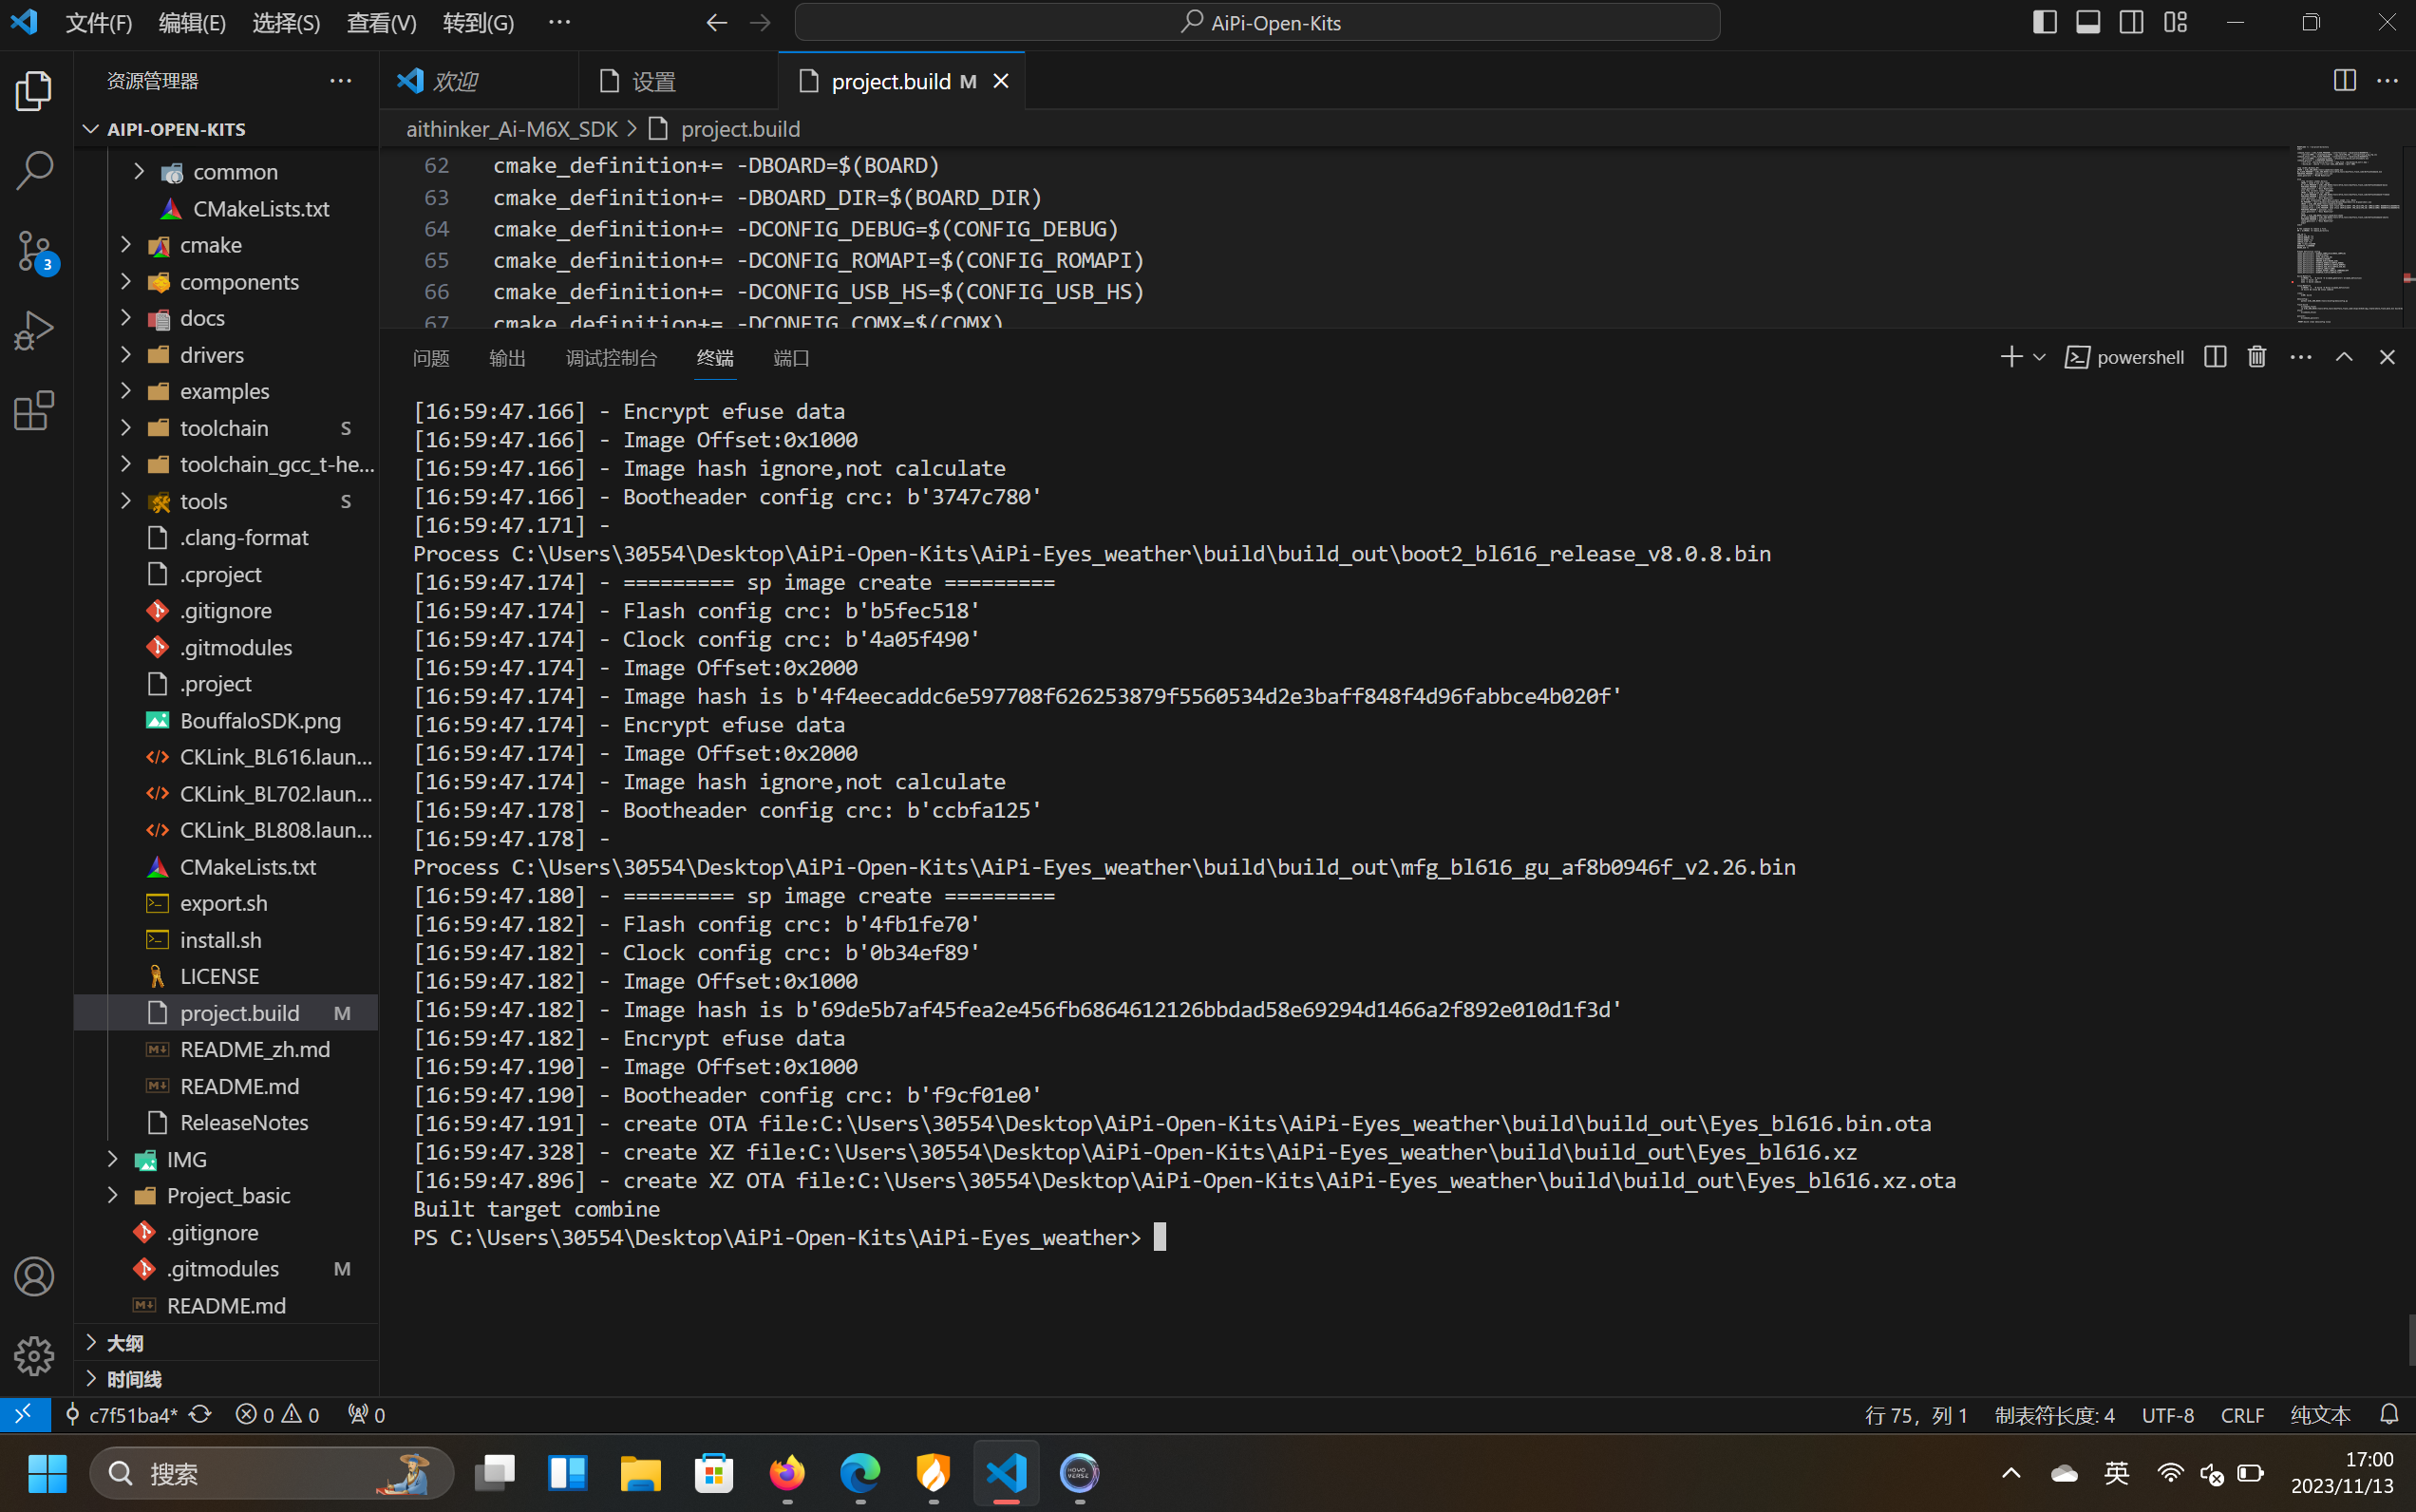This screenshot has height=1512, width=2416.
Task: Split the editor to the right
Action: pos(2344,80)
